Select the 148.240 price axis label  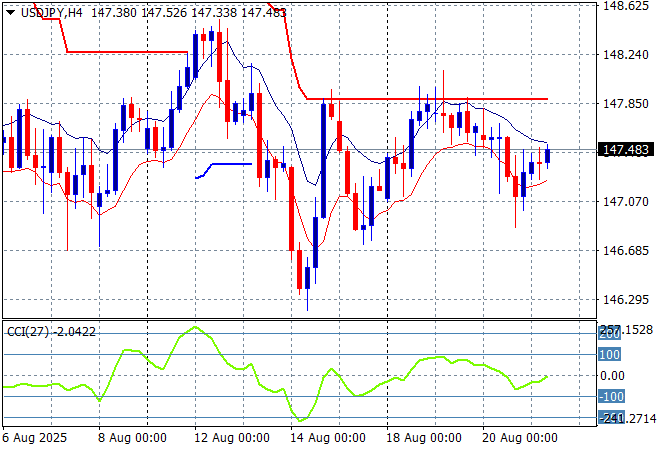coord(626,55)
